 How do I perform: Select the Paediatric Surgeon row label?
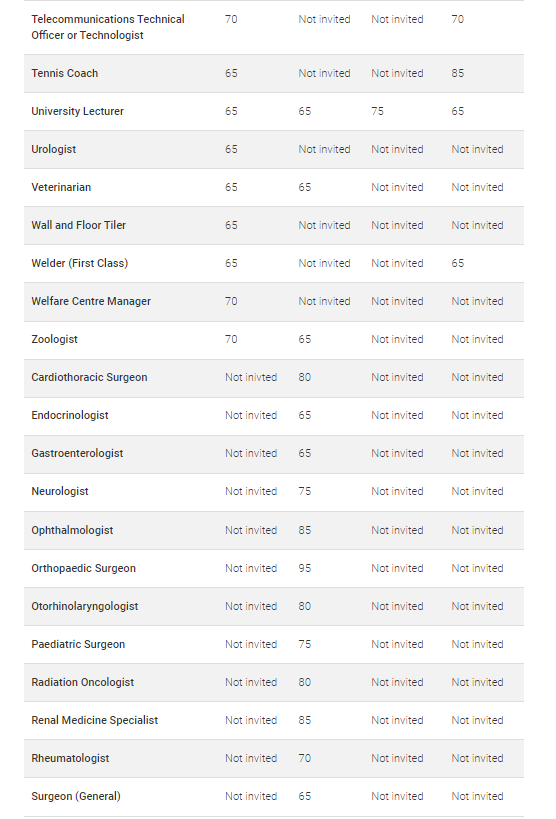click(78, 645)
